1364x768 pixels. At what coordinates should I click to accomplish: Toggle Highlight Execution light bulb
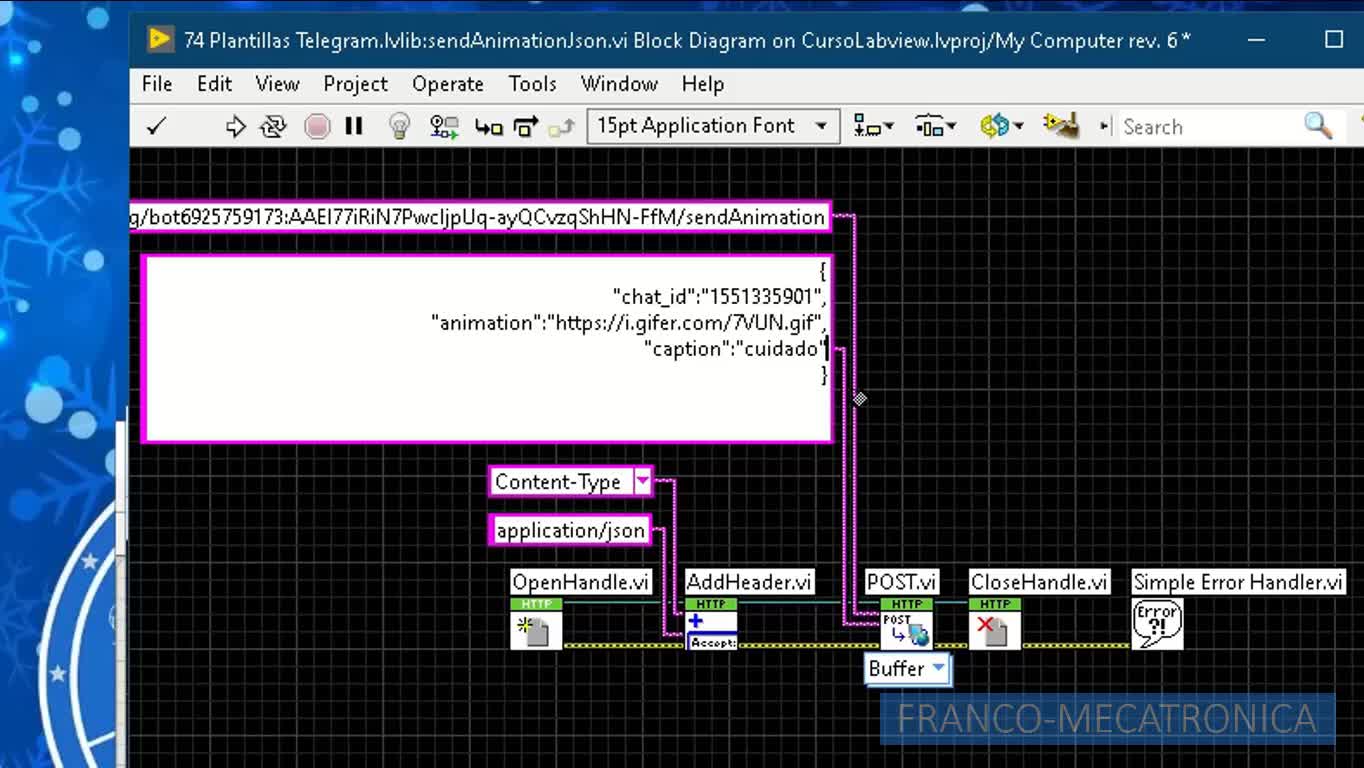(400, 126)
